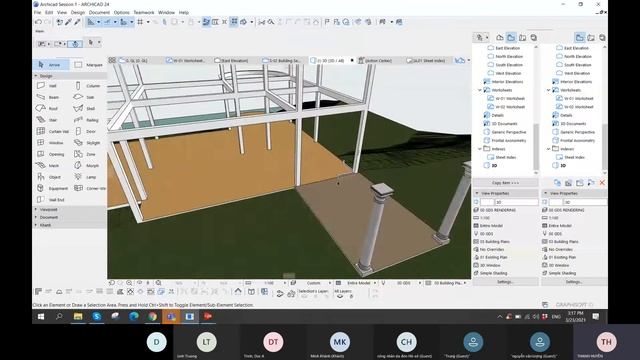Select the Shell tool
This screenshot has width=640, height=360.
[x=85, y=109]
